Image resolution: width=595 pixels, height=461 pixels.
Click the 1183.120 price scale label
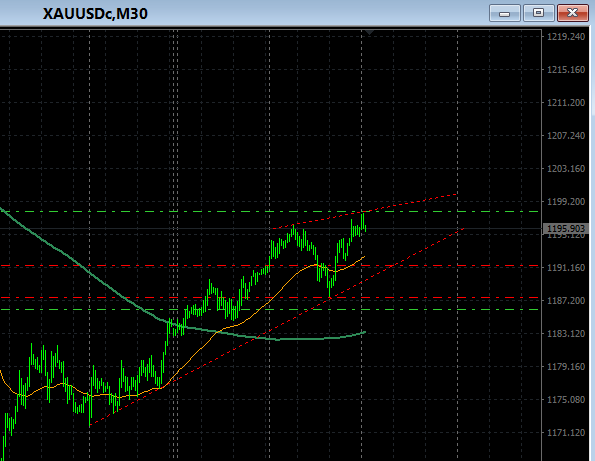click(566, 334)
